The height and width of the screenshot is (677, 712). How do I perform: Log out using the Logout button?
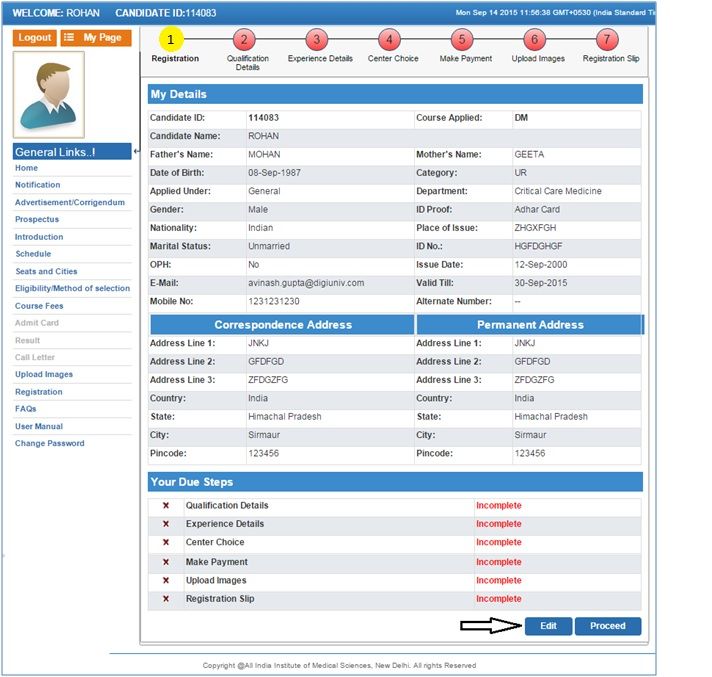[35, 38]
